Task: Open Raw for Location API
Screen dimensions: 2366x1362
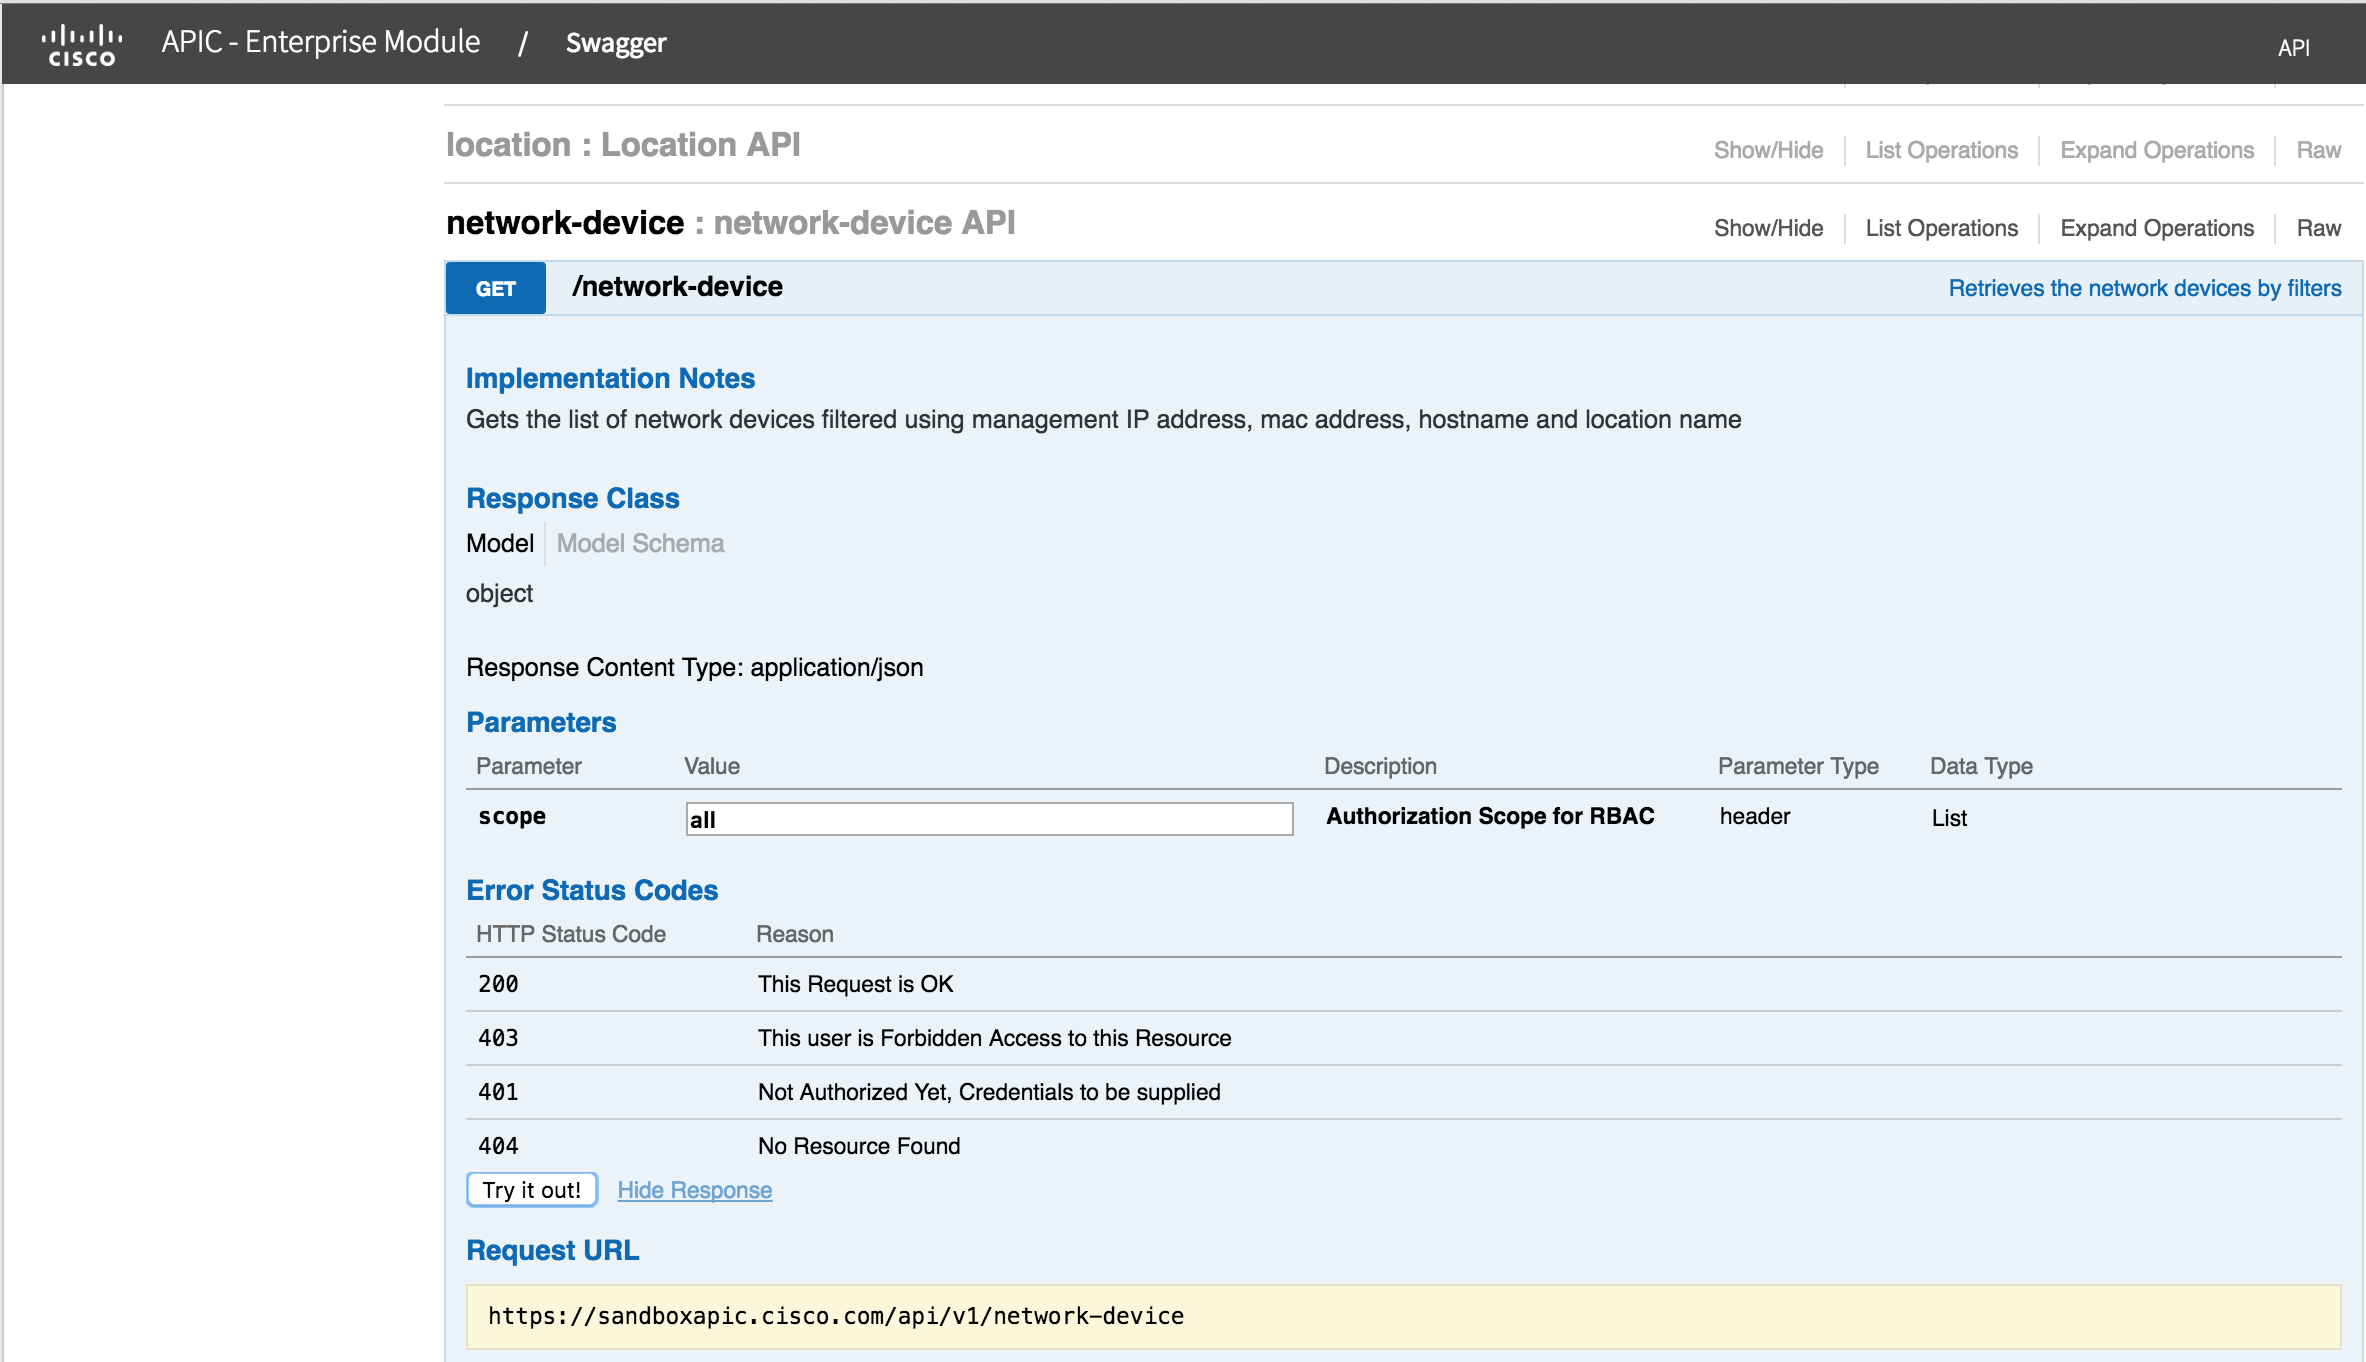Action: click(x=2318, y=150)
